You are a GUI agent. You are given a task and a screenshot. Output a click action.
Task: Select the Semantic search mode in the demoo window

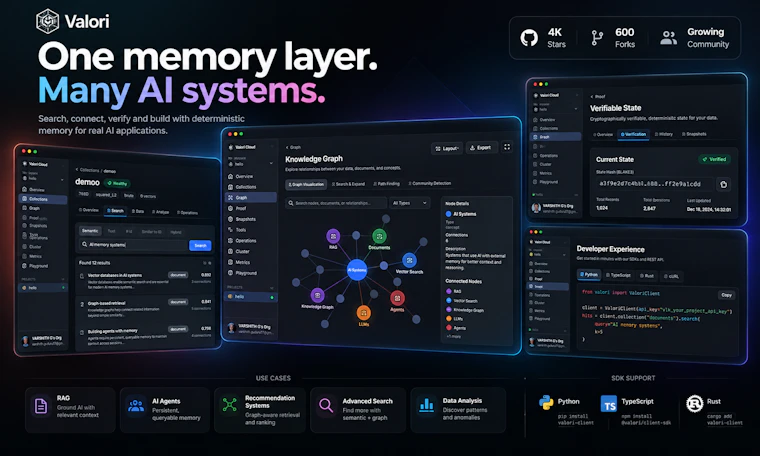pyautogui.click(x=90, y=231)
